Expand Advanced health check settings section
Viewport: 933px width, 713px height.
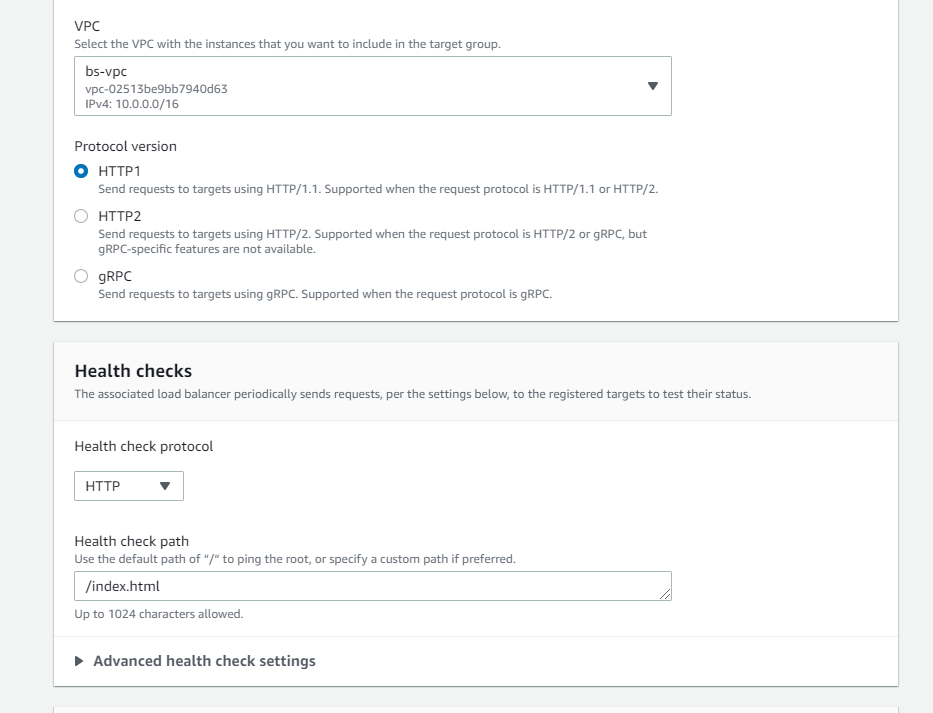204,661
